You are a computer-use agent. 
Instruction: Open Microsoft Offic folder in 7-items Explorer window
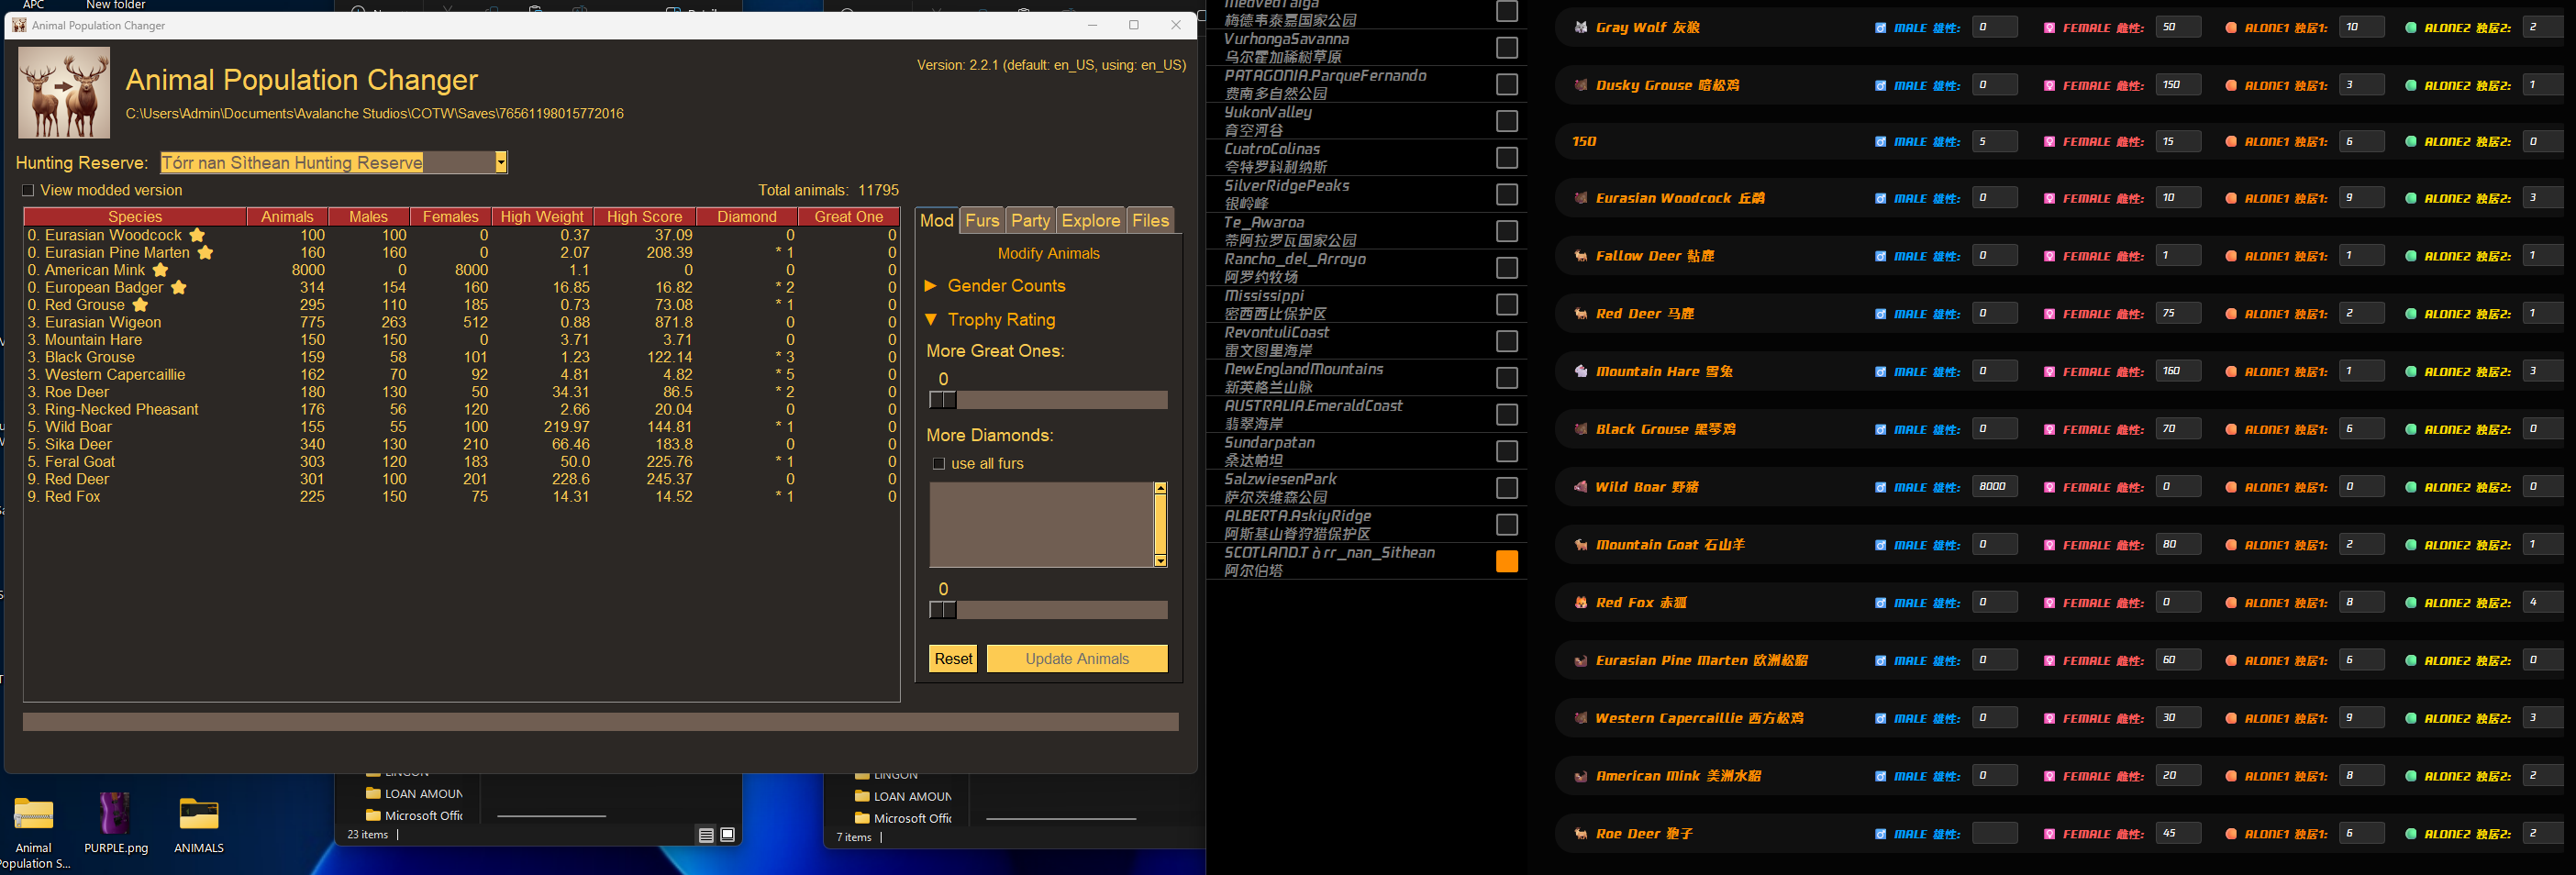[903, 818]
